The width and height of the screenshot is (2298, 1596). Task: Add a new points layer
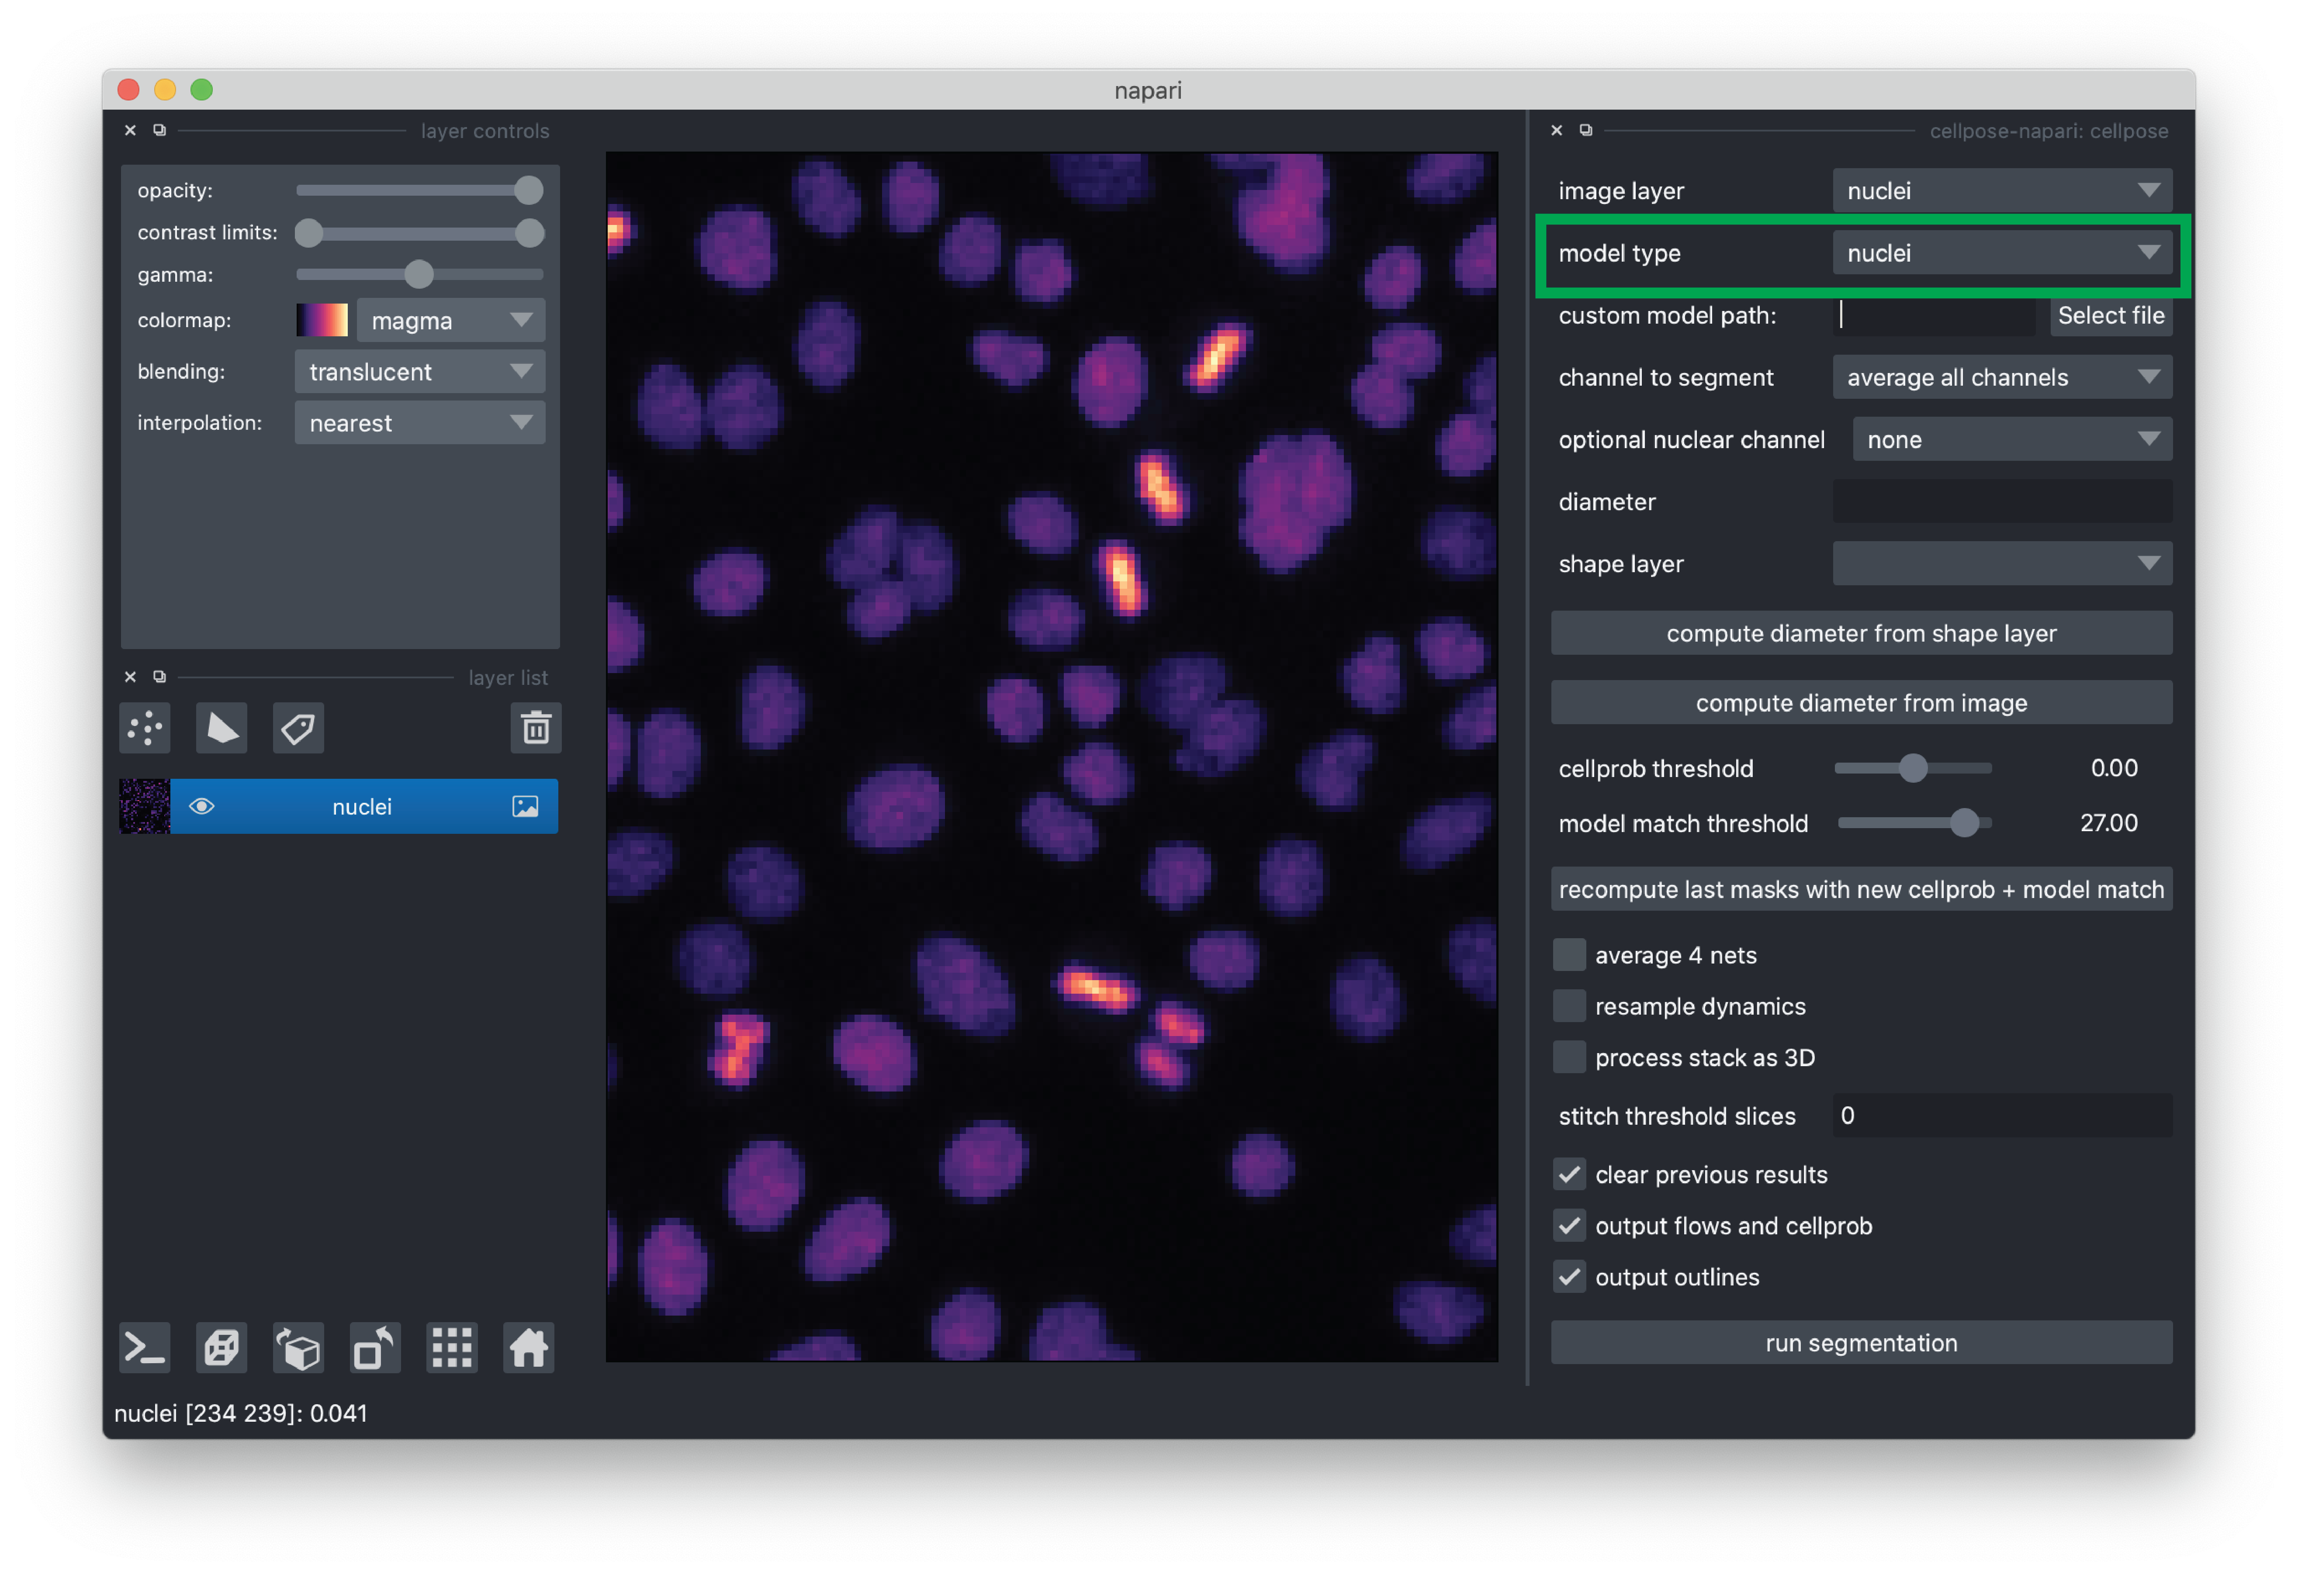[x=145, y=728]
